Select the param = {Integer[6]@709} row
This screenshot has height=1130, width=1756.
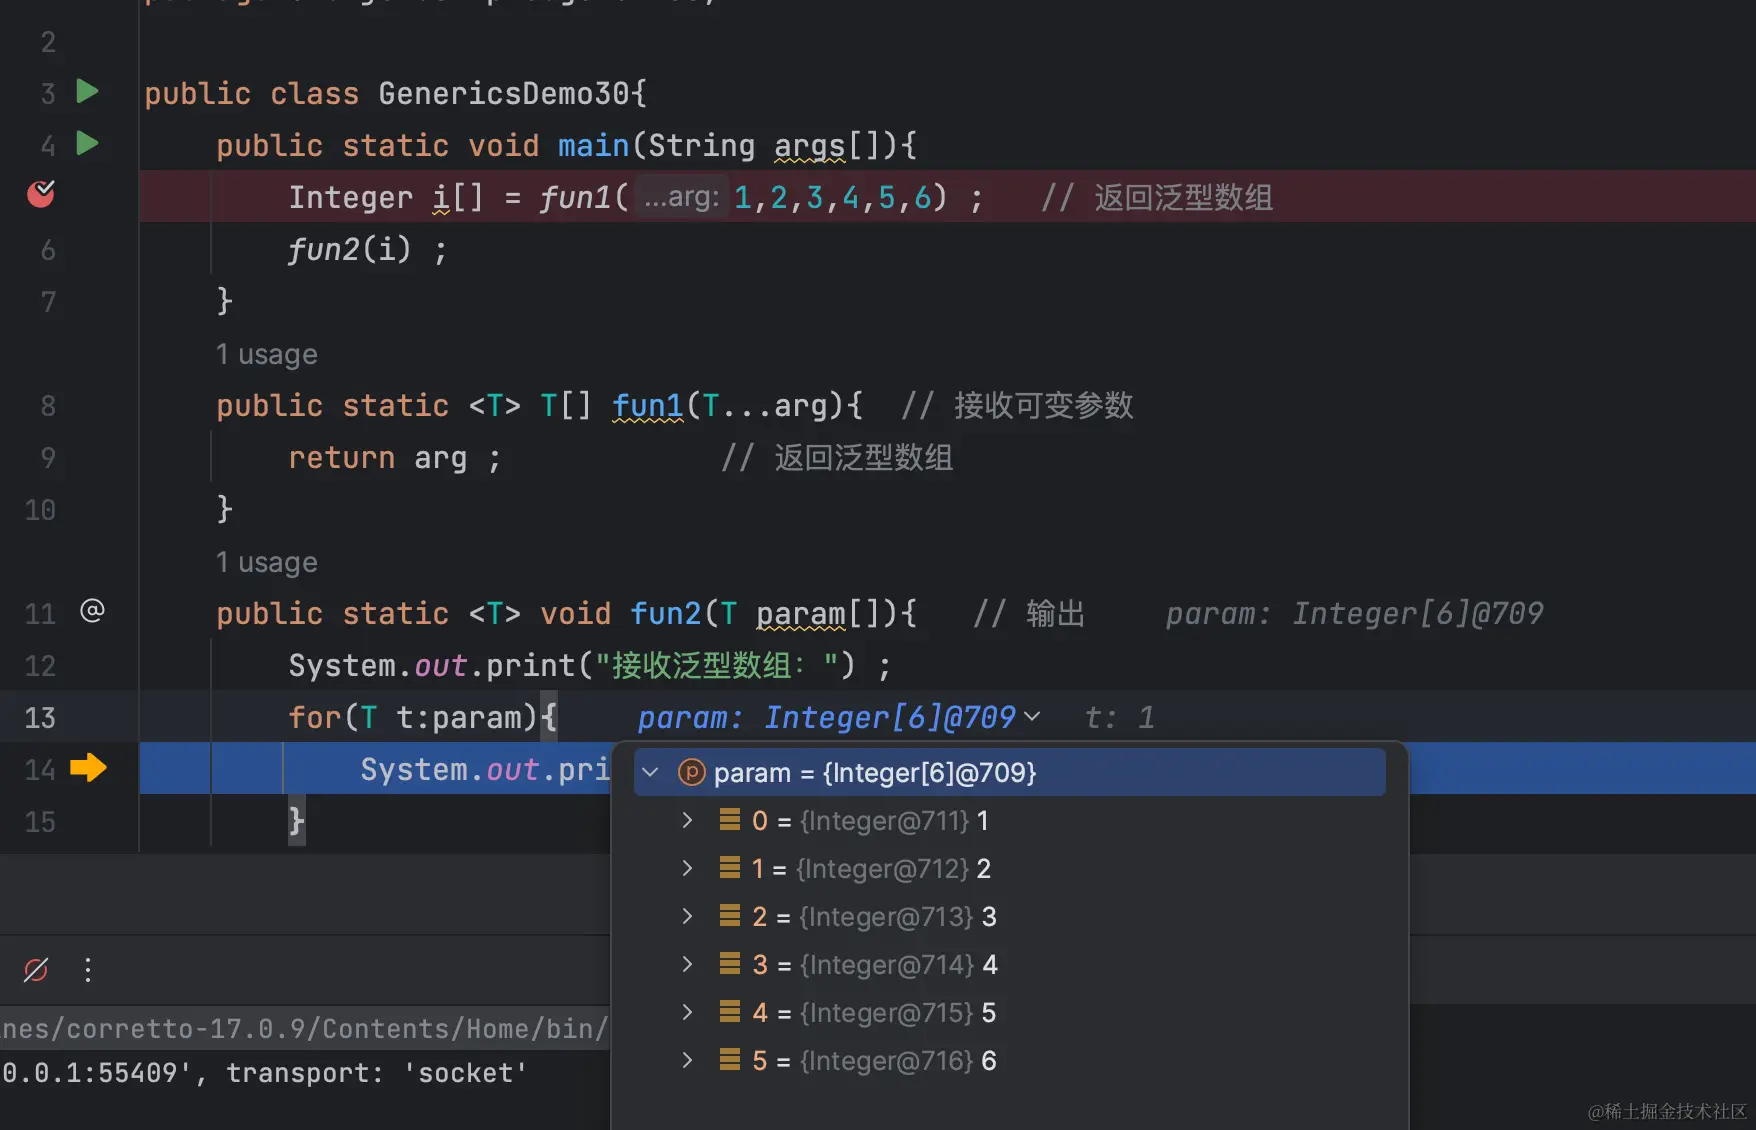pyautogui.click(x=1010, y=772)
